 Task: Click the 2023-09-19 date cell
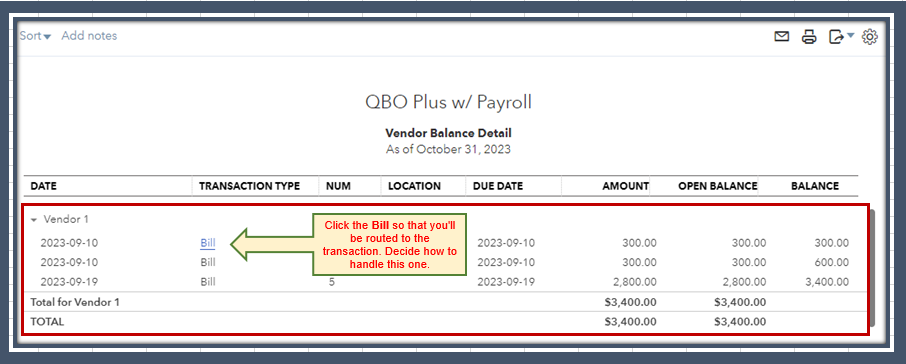[x=69, y=282]
